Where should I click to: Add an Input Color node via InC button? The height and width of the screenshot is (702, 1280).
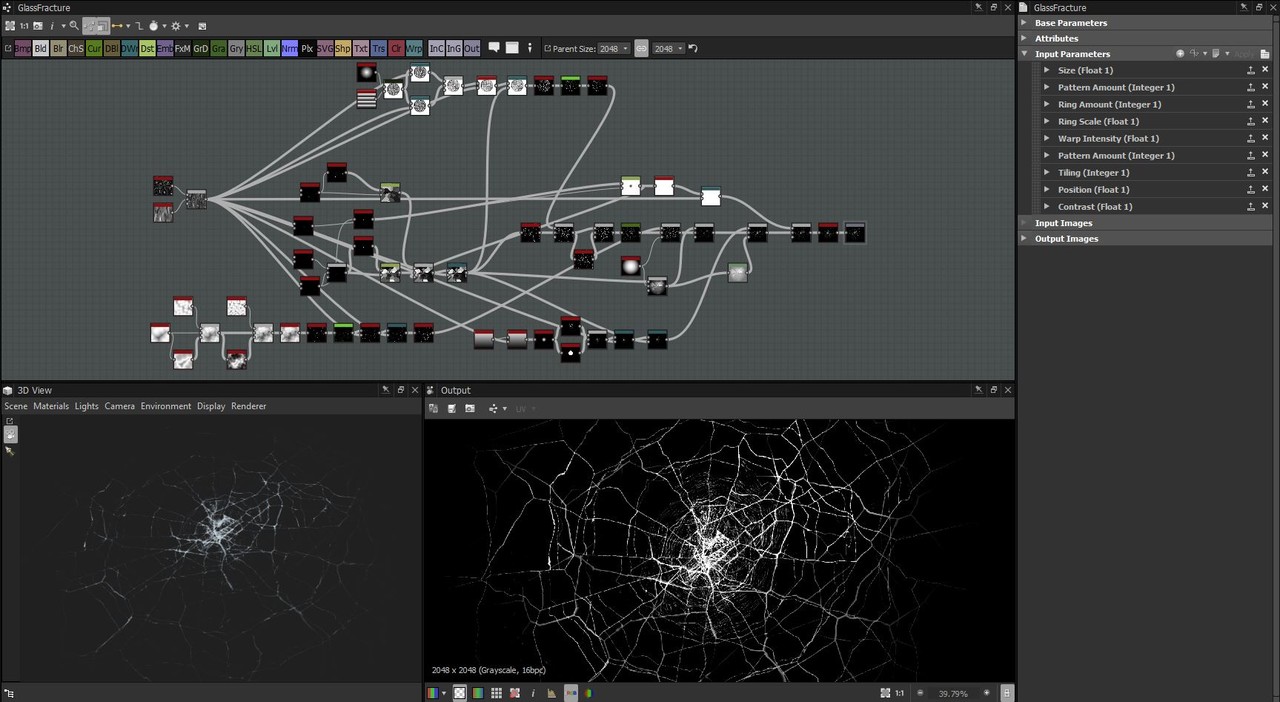pyautogui.click(x=437, y=48)
